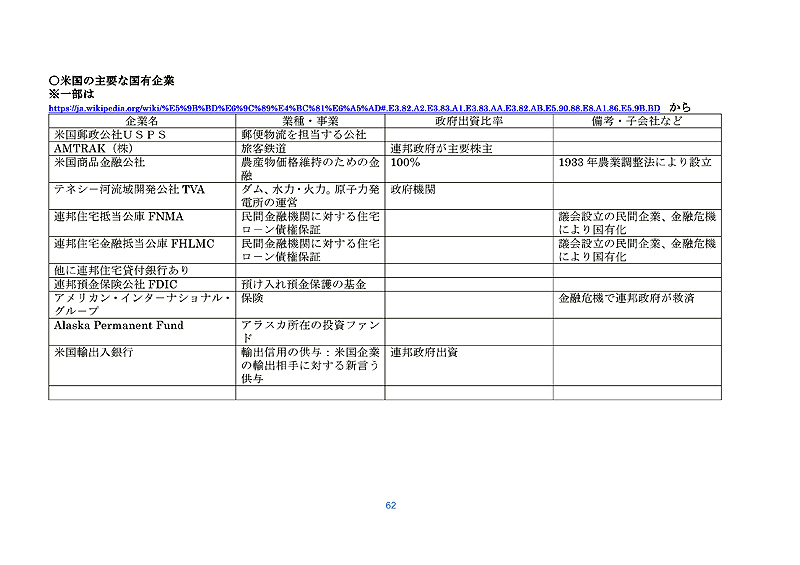Click the cell 他に連邦住宅貸付銀行あり
Image resolution: width=800 pixels, height=565 pixels.
point(142,271)
